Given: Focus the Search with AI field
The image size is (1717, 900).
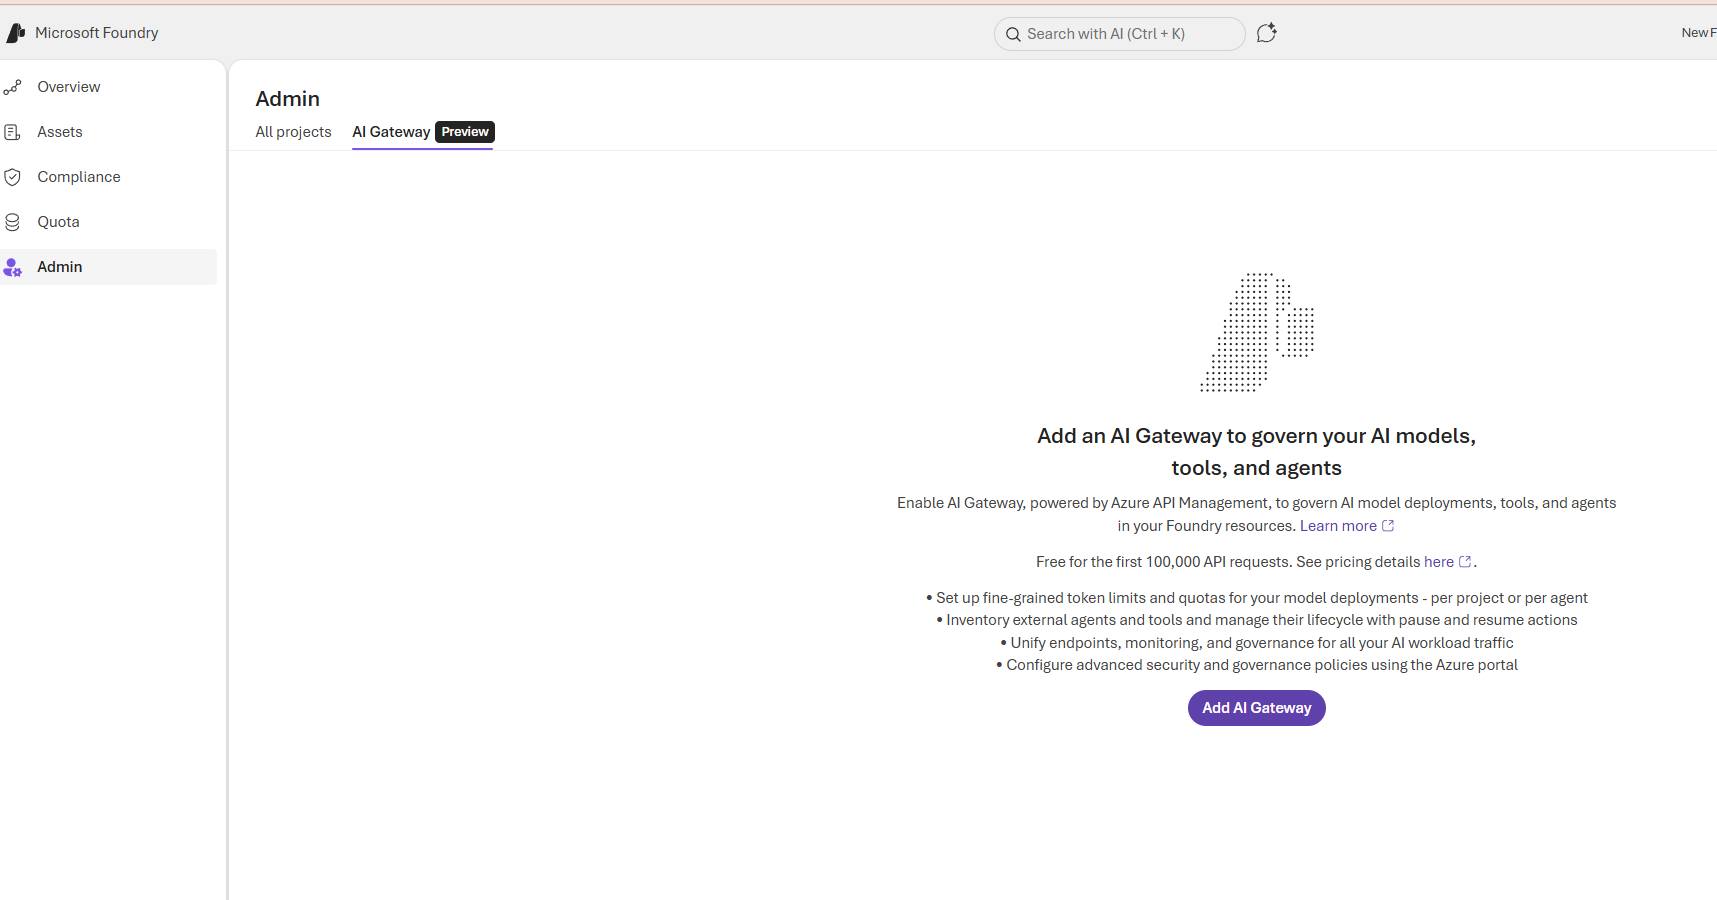Looking at the screenshot, I should 1120,34.
